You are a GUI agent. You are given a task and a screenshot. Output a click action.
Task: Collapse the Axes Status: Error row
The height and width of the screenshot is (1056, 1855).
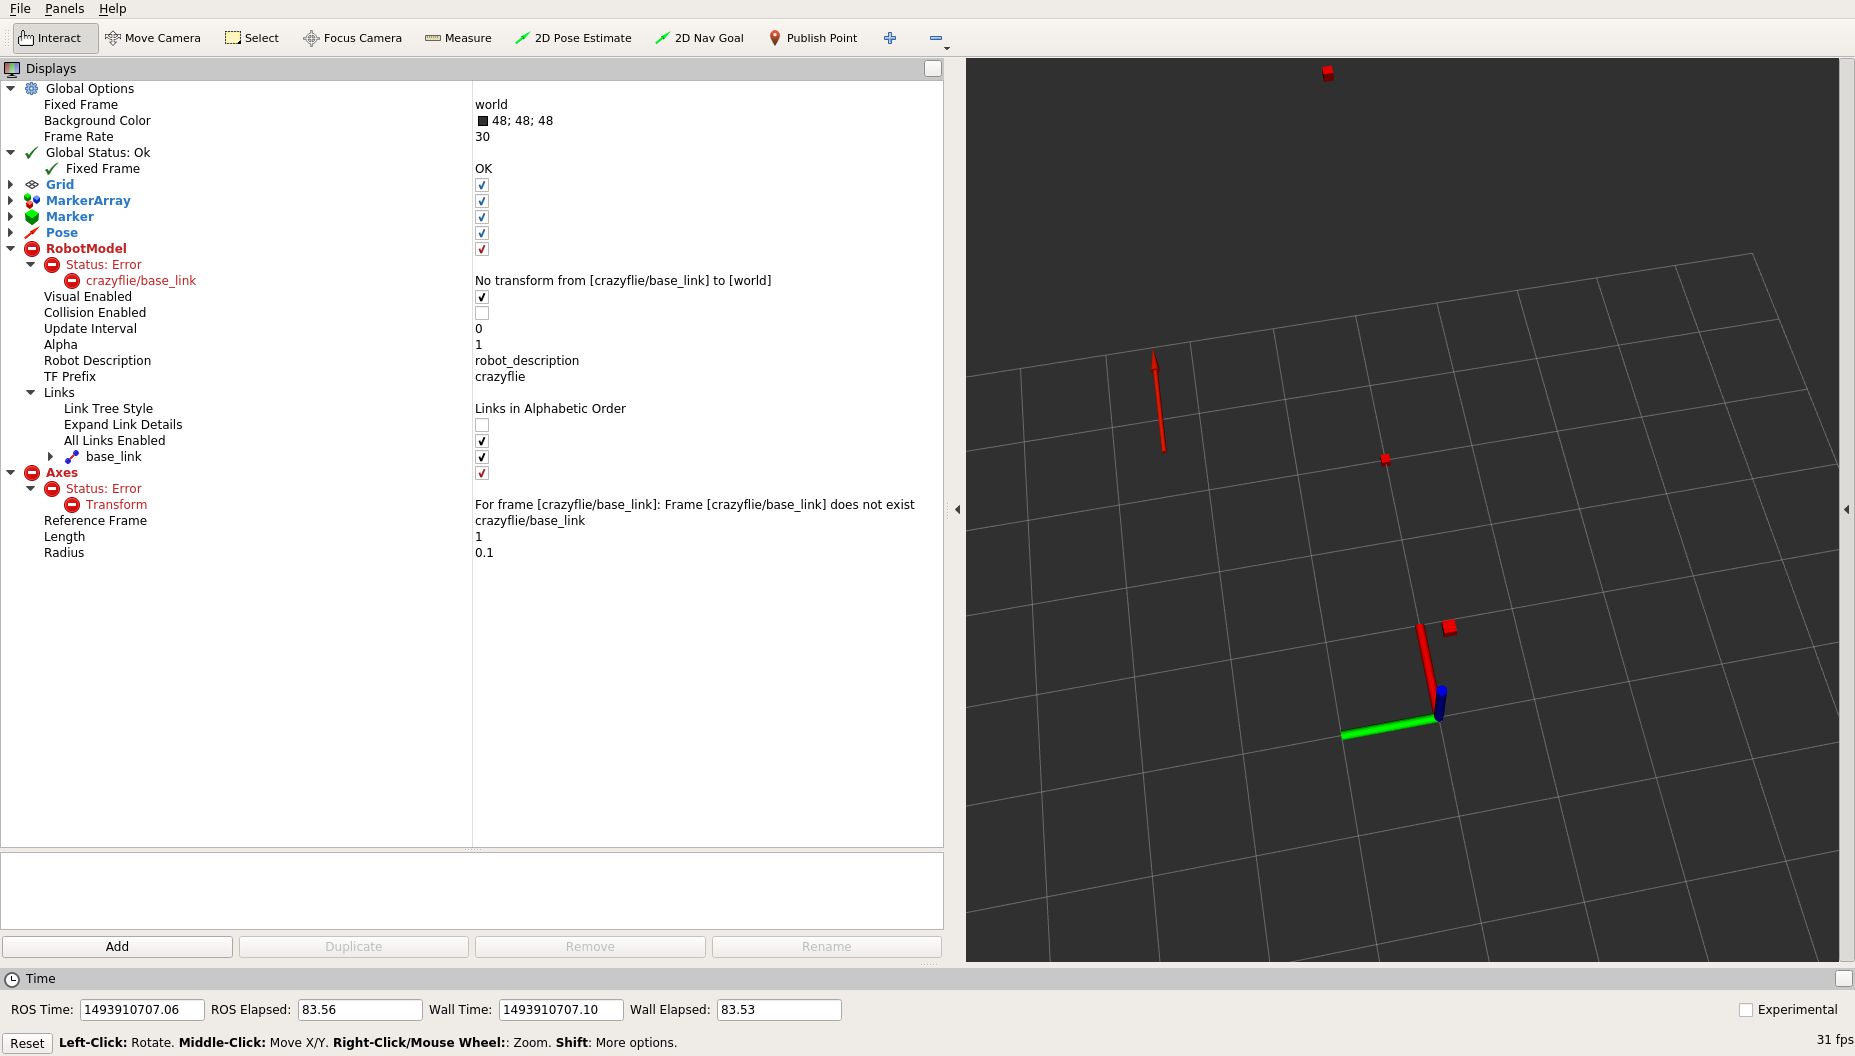coord(31,489)
